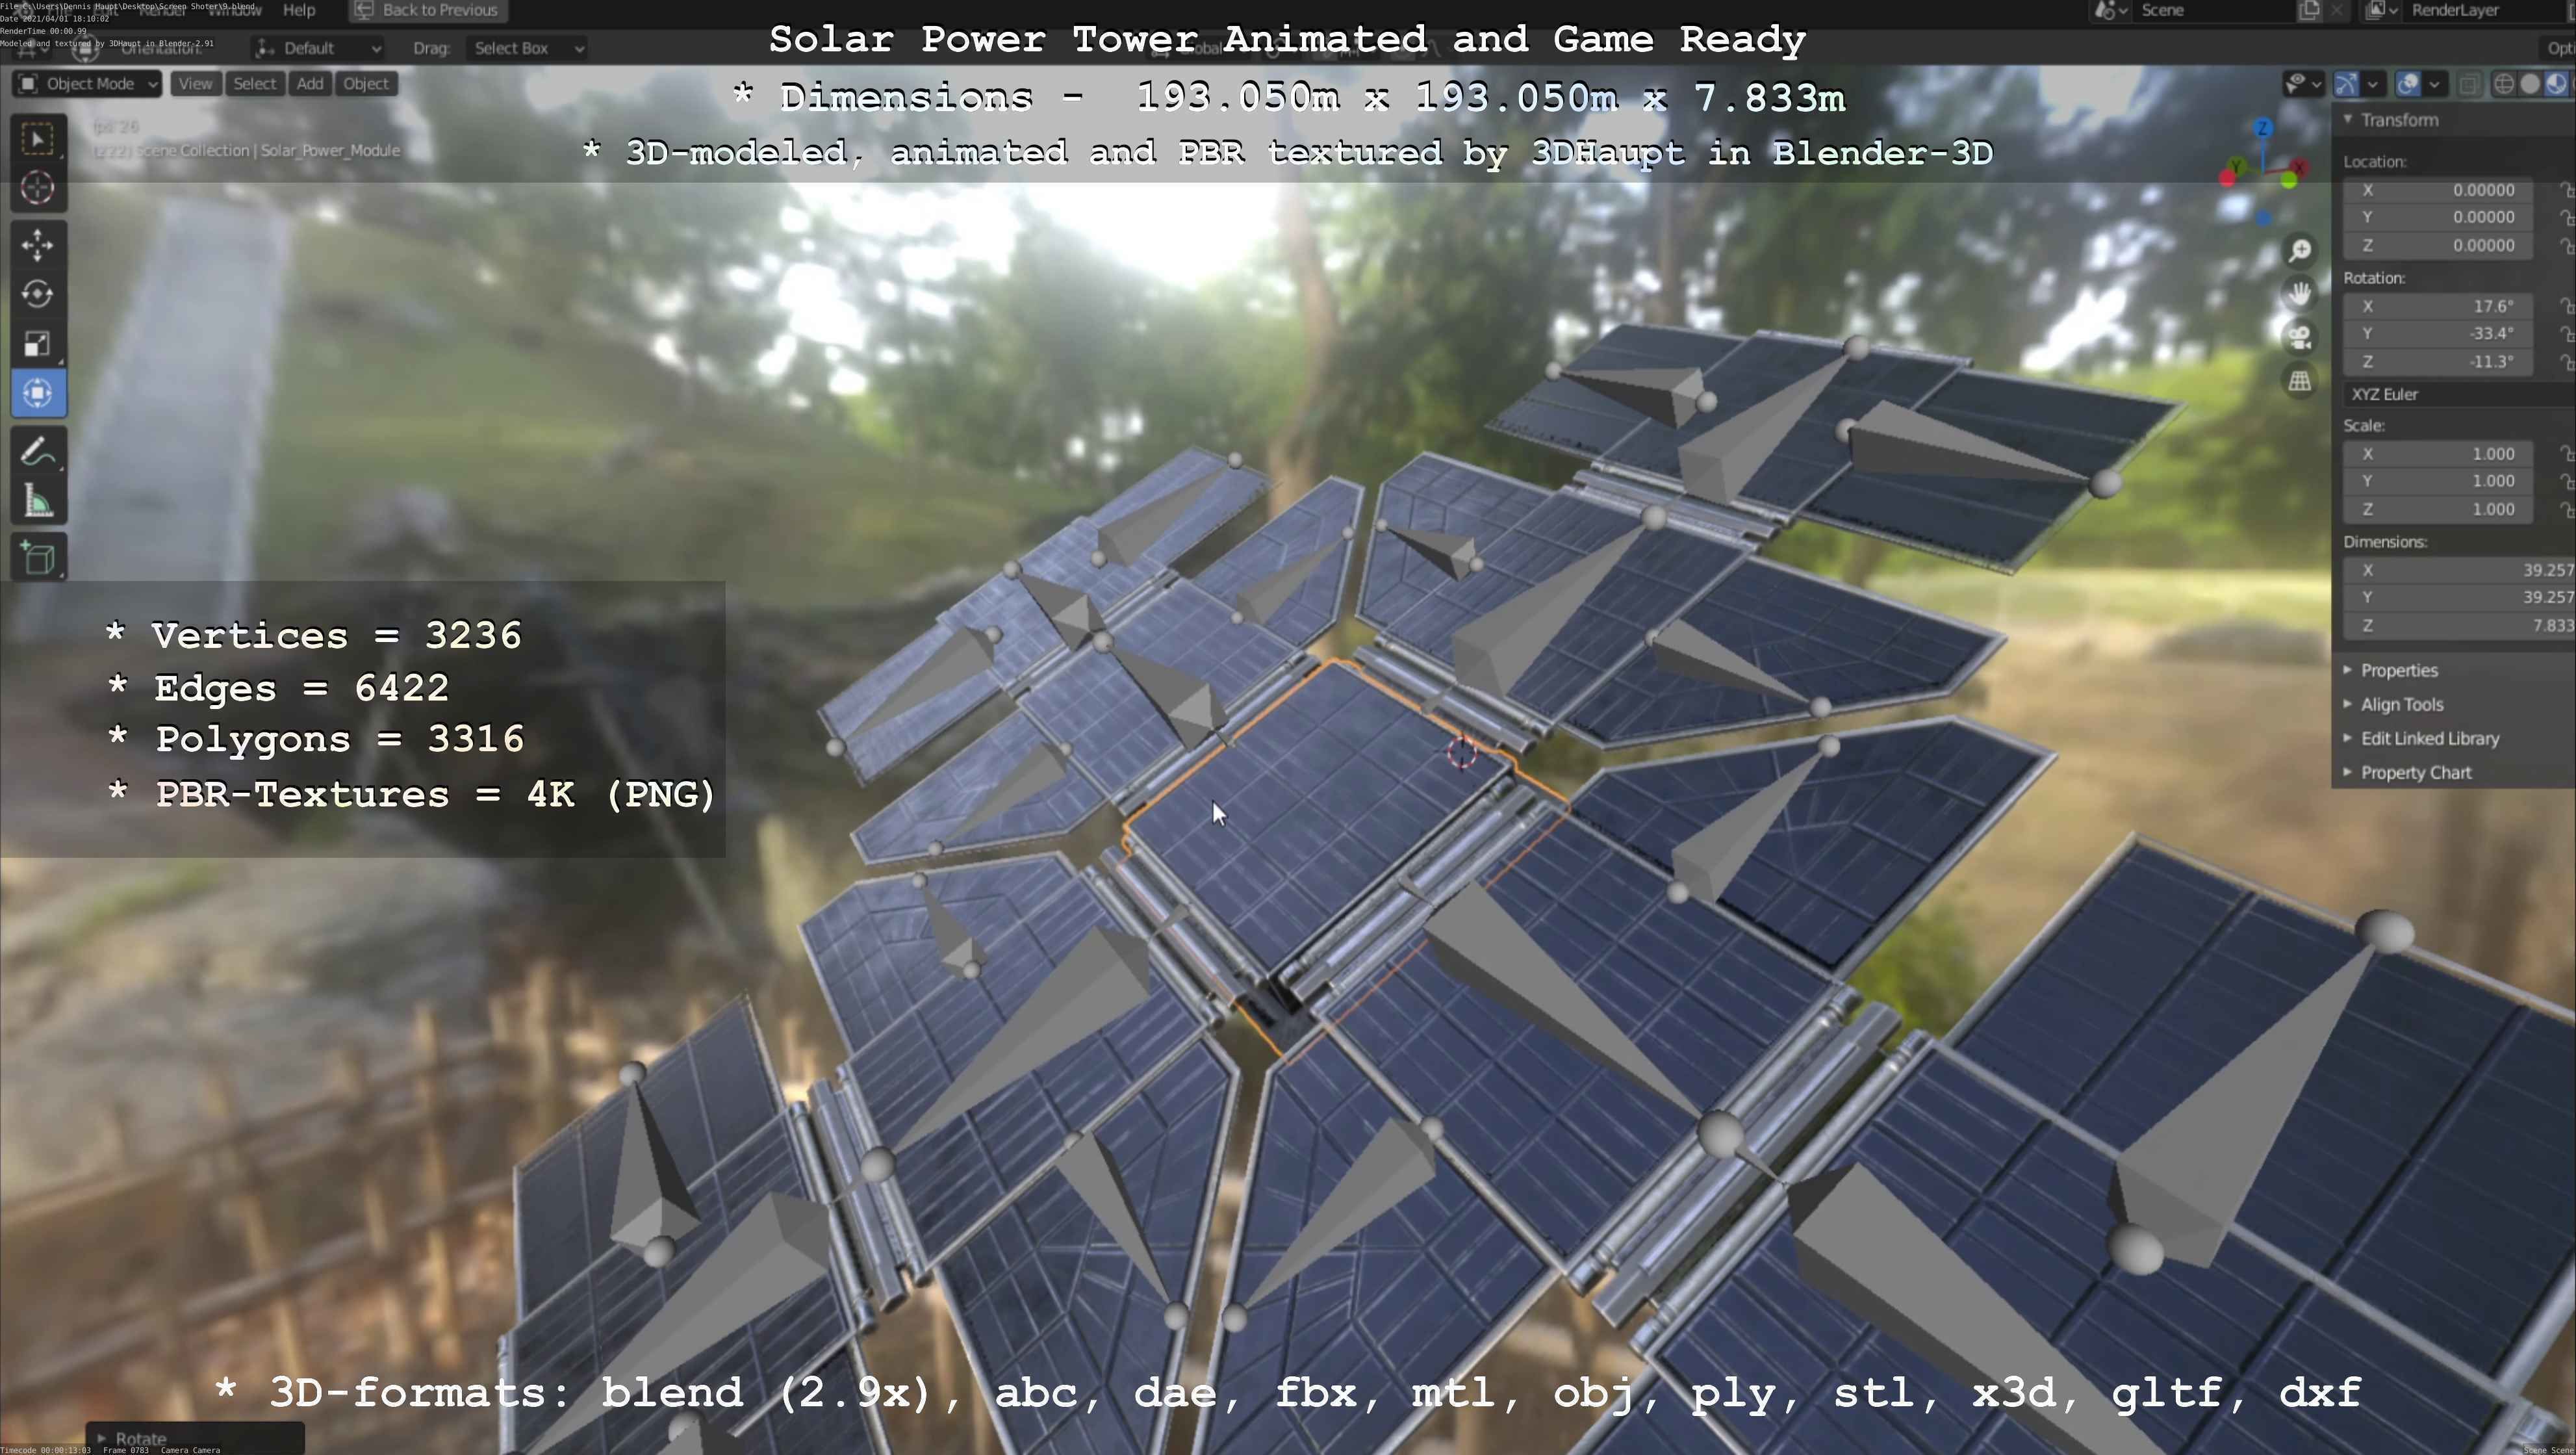Expand the Align Tools panel

2401,704
